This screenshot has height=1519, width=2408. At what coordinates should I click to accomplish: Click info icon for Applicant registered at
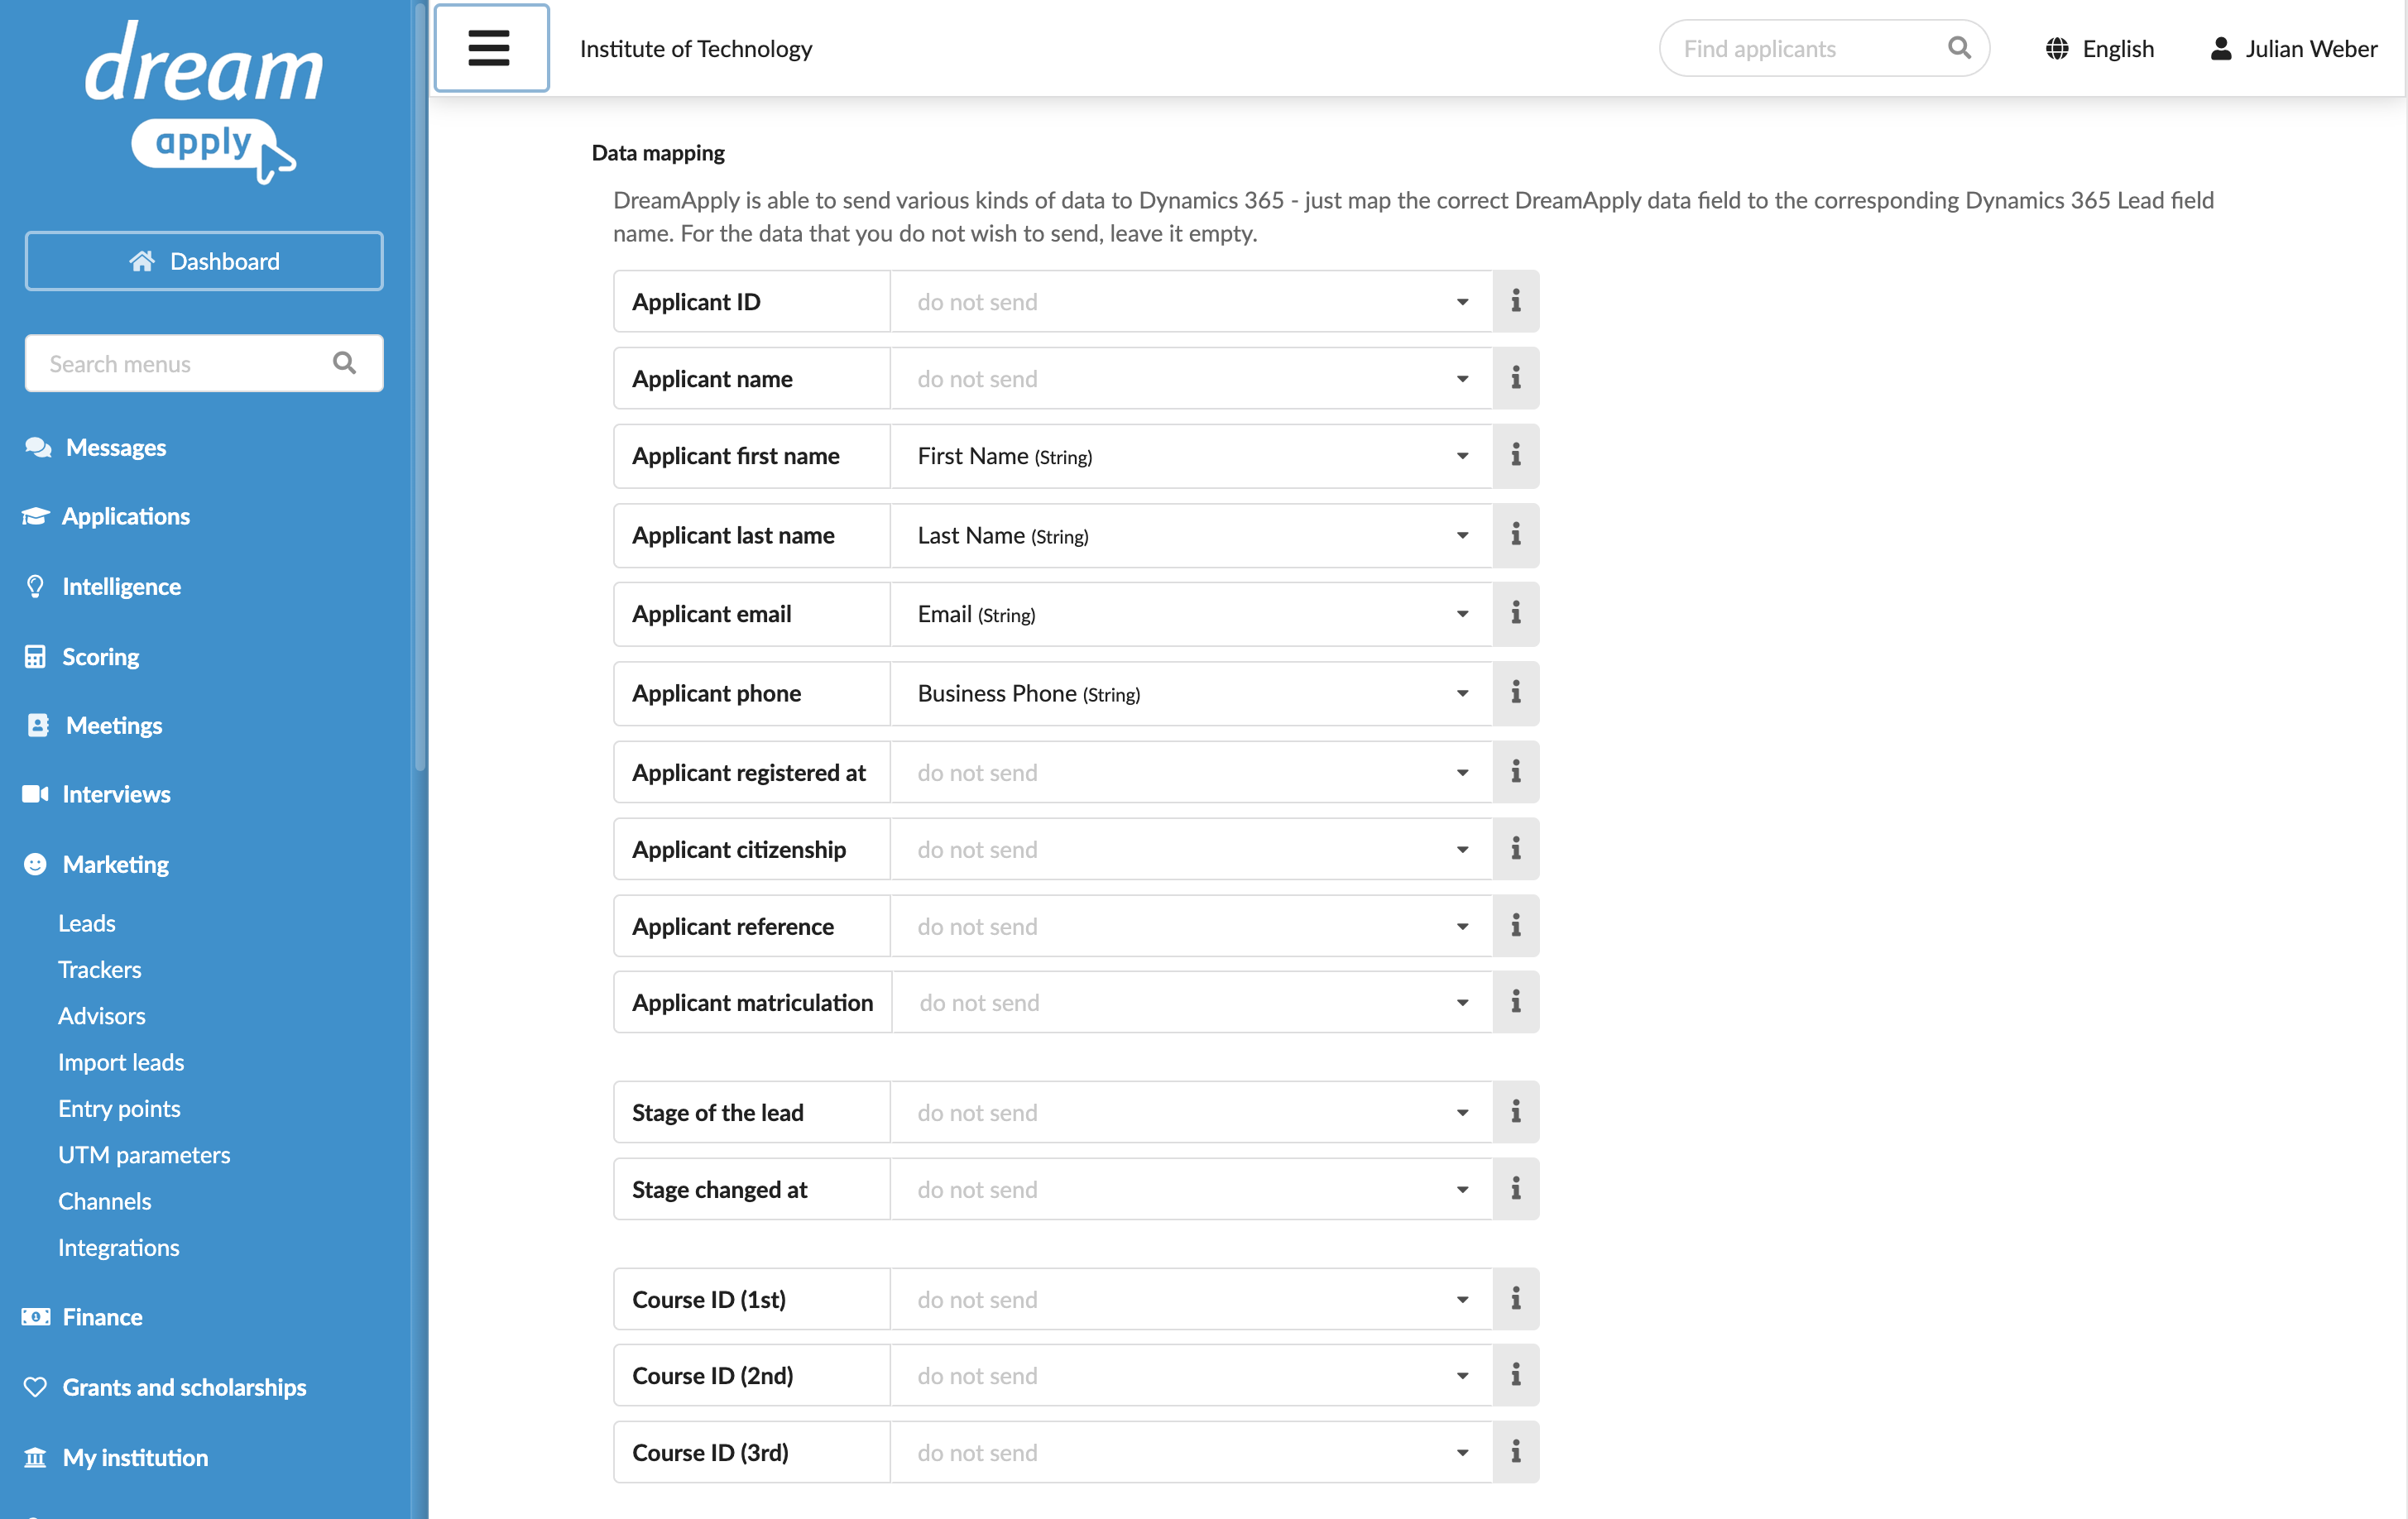pyautogui.click(x=1515, y=772)
